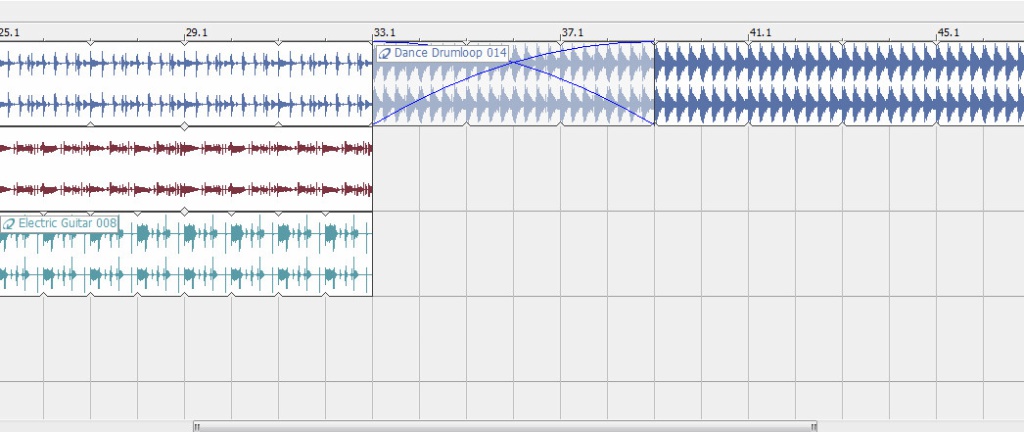Click the left zoom handle of the horizontal scrollbar
The width and height of the screenshot is (1024, 432).
(197, 427)
